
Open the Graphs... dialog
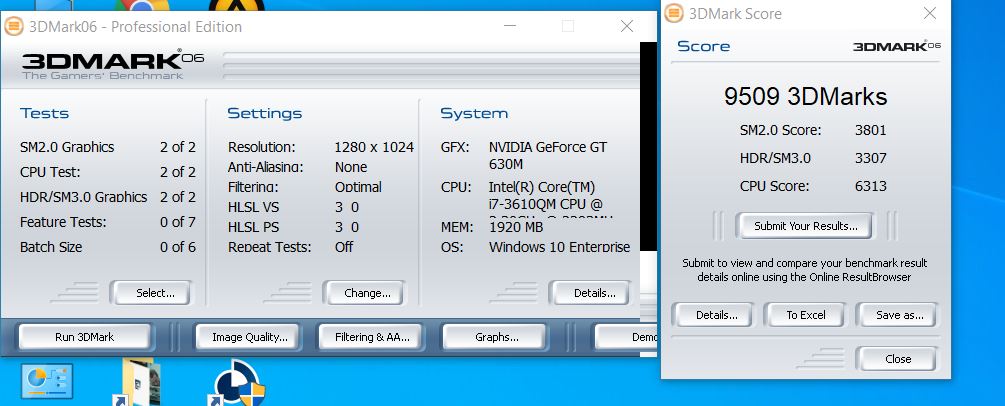(495, 337)
